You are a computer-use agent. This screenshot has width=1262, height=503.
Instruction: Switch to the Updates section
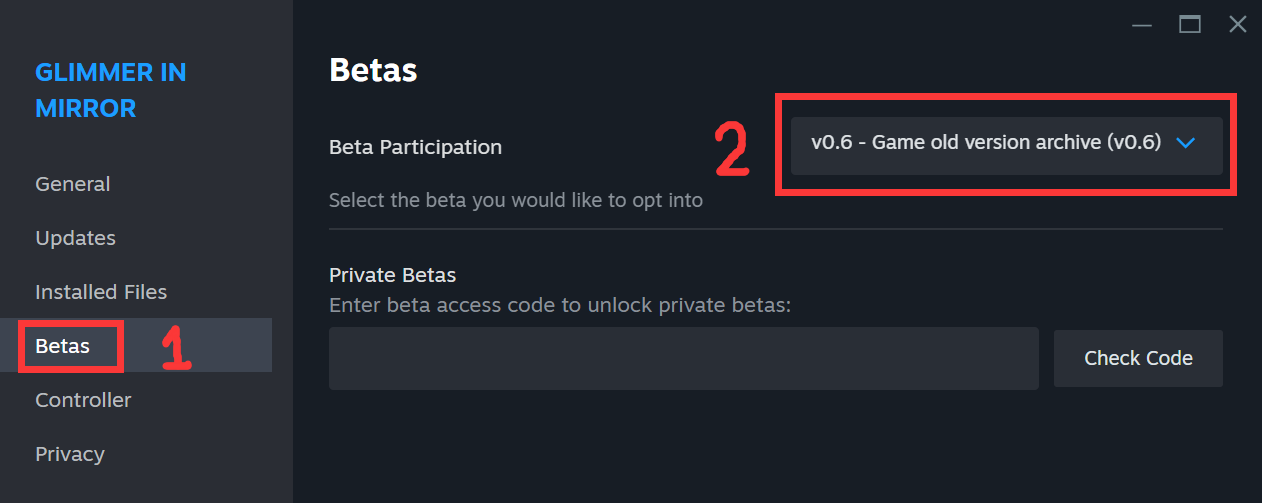point(76,238)
